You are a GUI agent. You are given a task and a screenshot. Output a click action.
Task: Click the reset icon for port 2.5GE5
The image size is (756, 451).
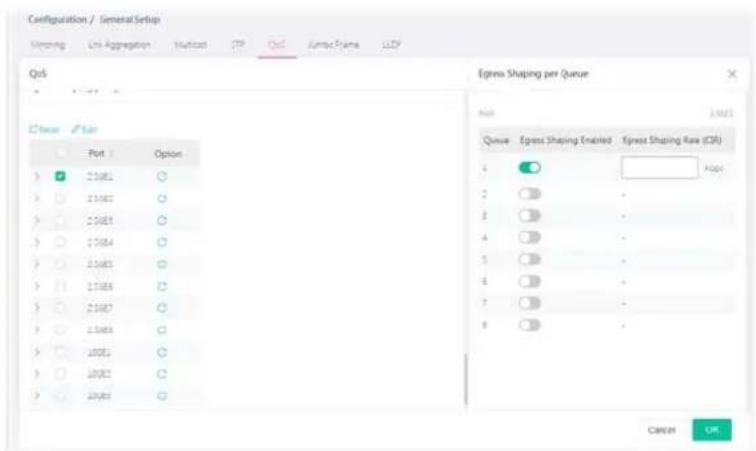pos(162,264)
